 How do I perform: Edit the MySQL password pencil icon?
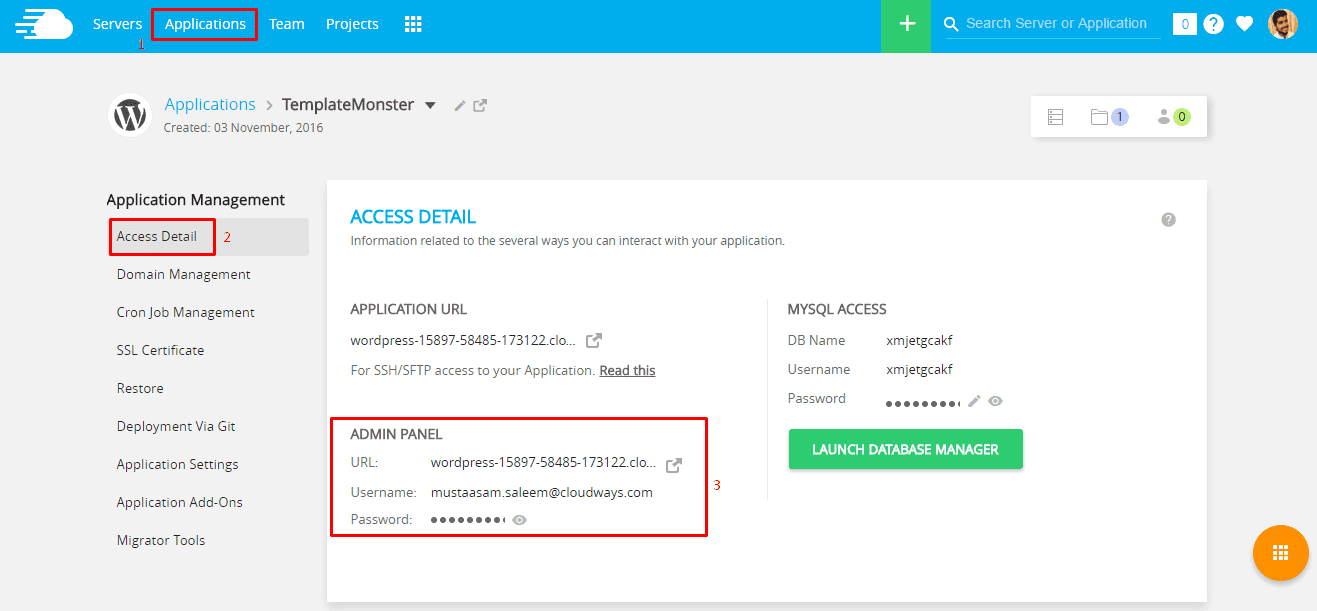(x=974, y=401)
